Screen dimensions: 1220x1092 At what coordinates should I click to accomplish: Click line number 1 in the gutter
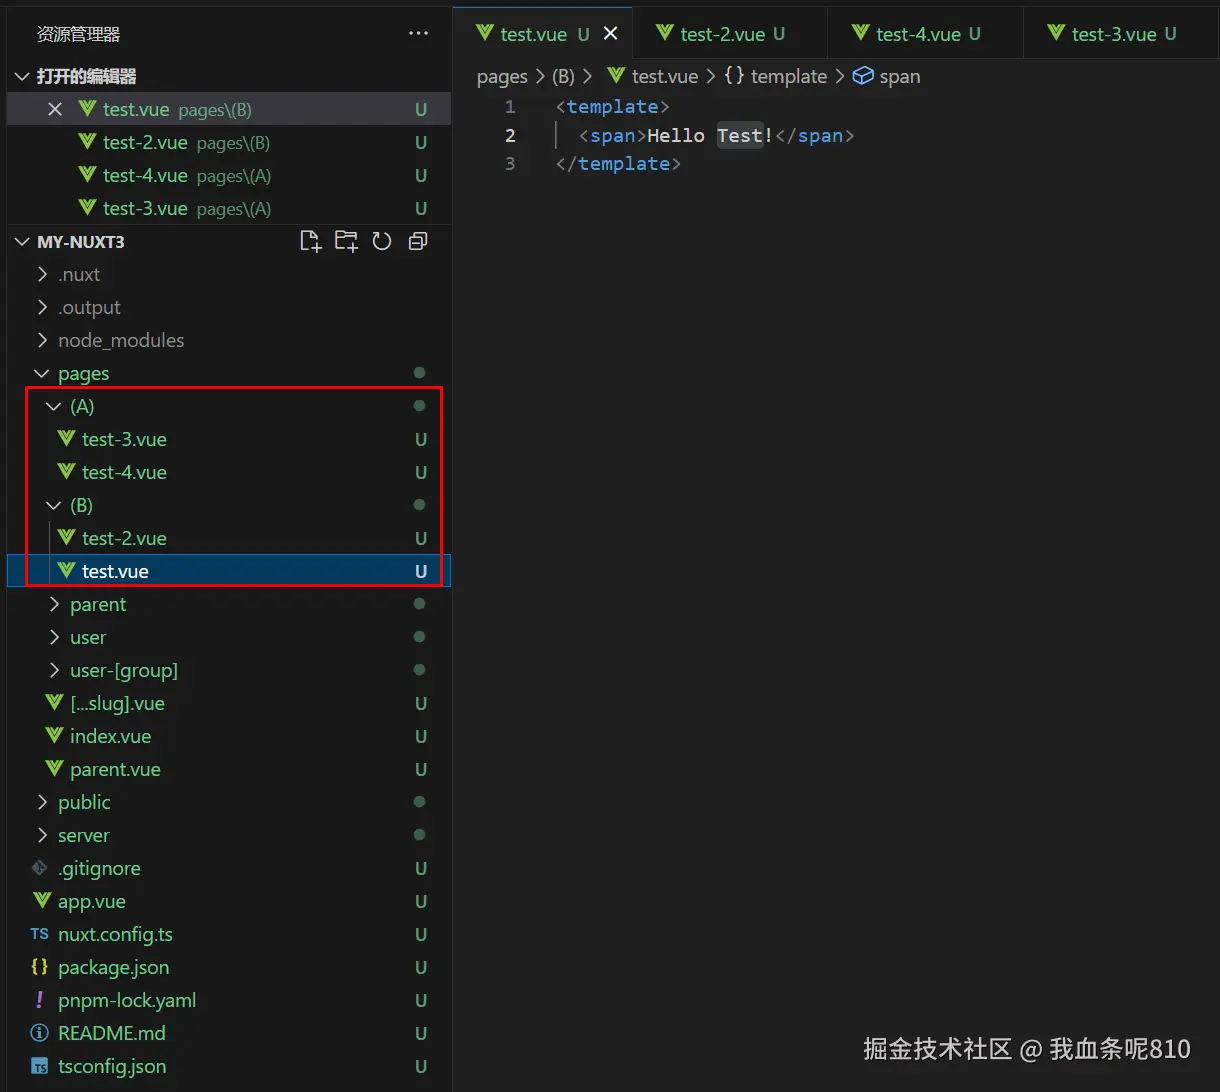tap(510, 106)
